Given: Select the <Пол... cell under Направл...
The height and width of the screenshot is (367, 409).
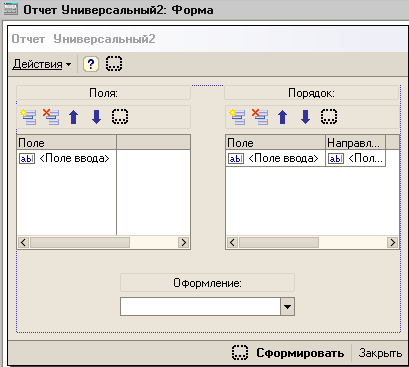Looking at the screenshot, I should pos(355,158).
